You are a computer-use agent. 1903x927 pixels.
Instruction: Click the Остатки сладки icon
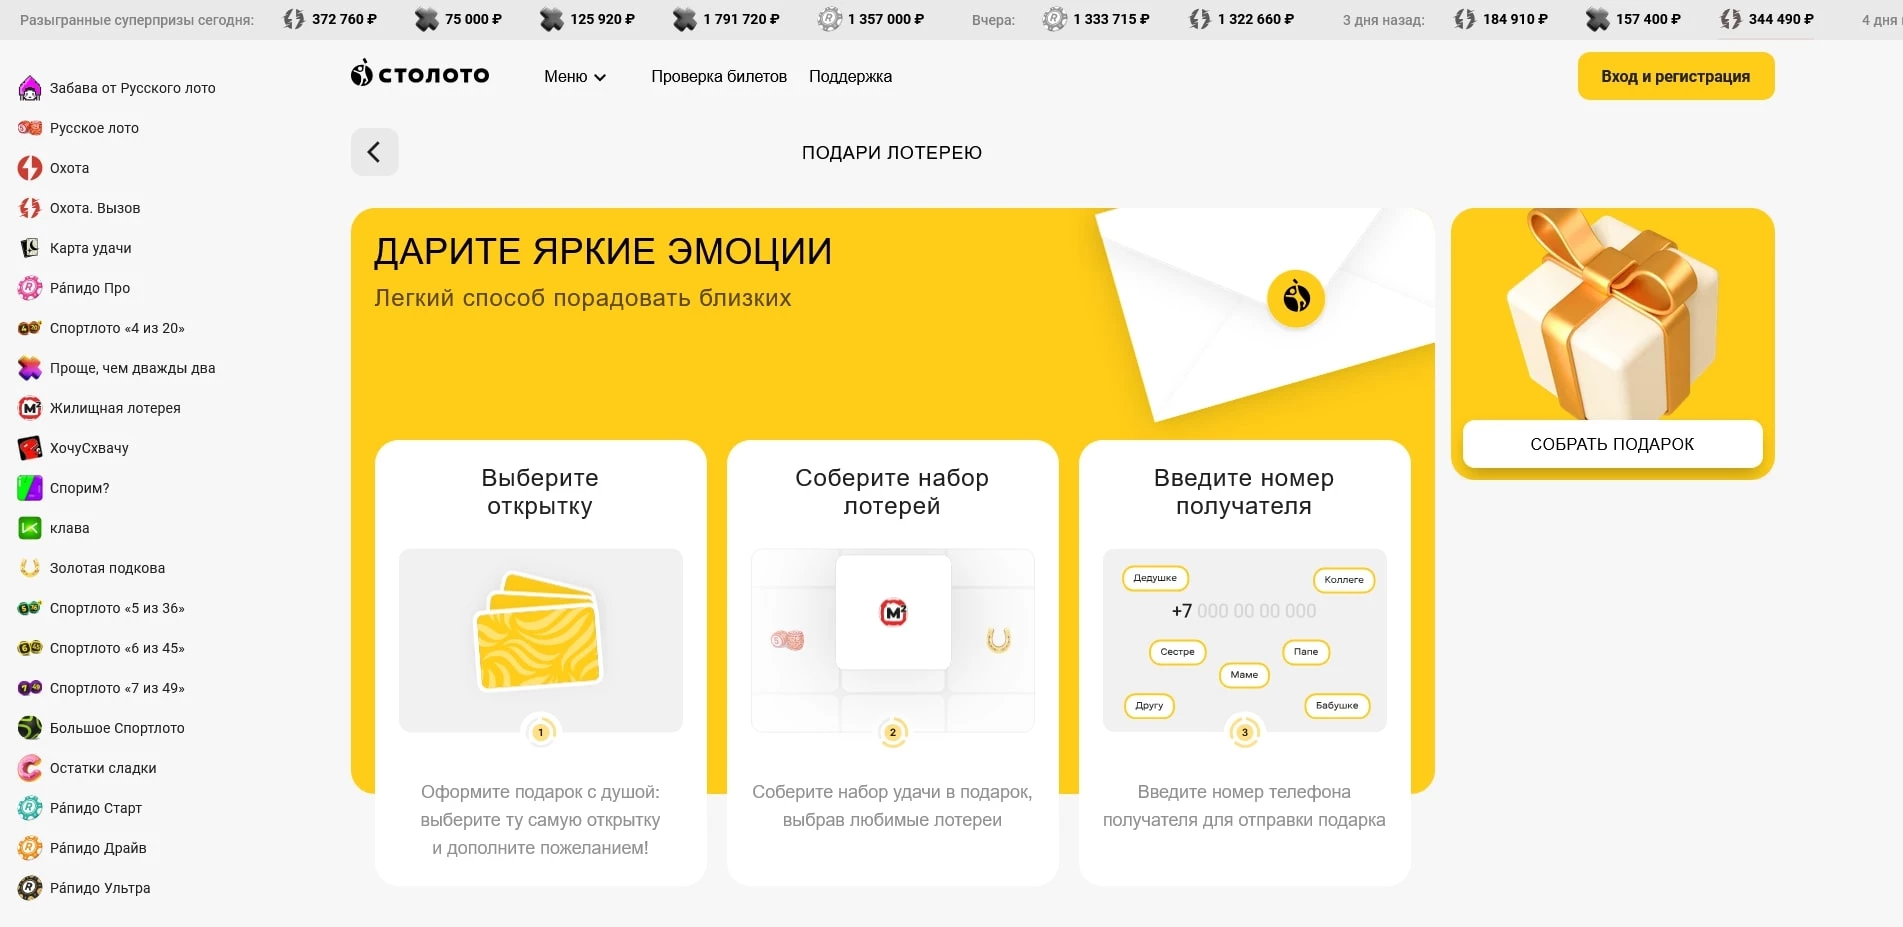point(30,768)
